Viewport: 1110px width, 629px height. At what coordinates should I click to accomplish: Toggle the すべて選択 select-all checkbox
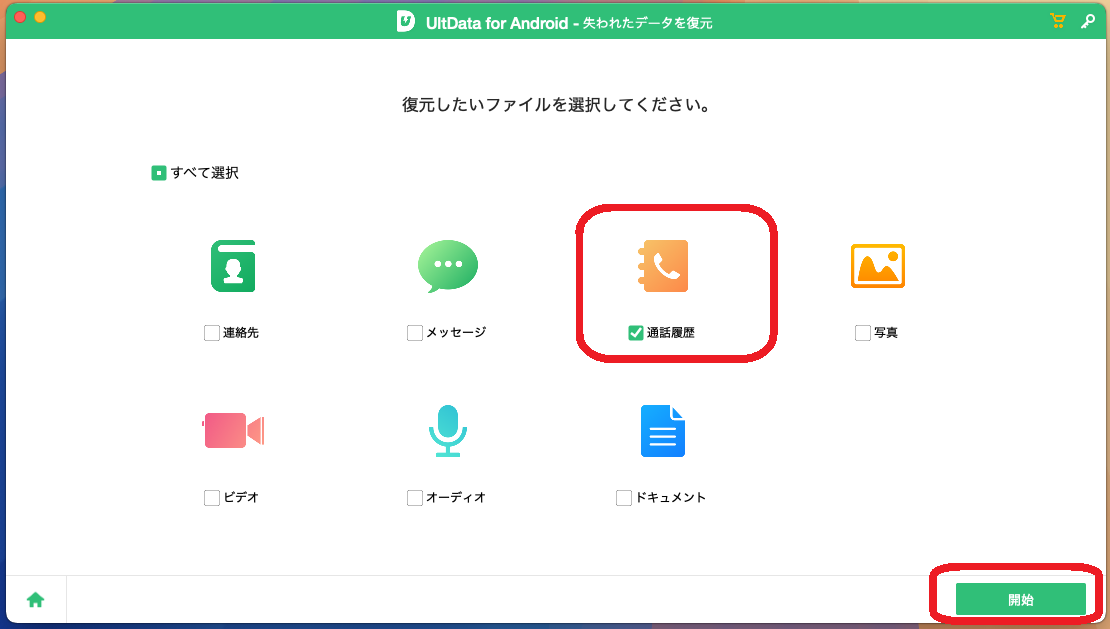click(x=159, y=173)
